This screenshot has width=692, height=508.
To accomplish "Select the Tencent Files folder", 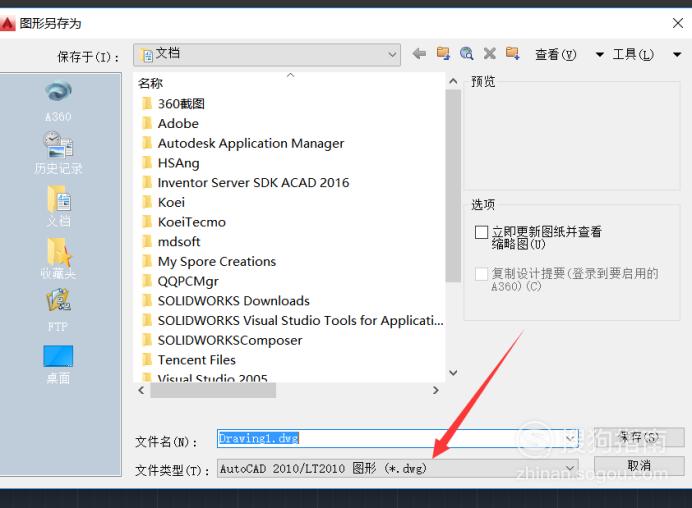I will click(188, 360).
